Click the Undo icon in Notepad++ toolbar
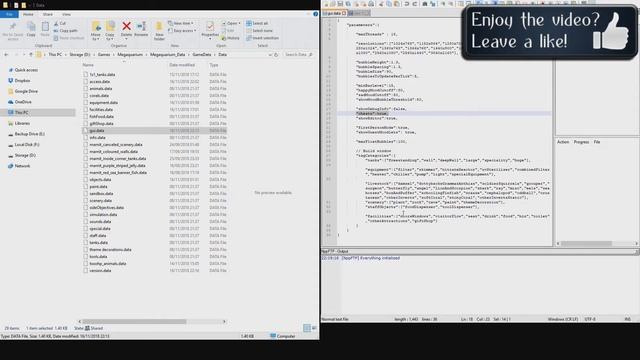 [x=407, y=4]
